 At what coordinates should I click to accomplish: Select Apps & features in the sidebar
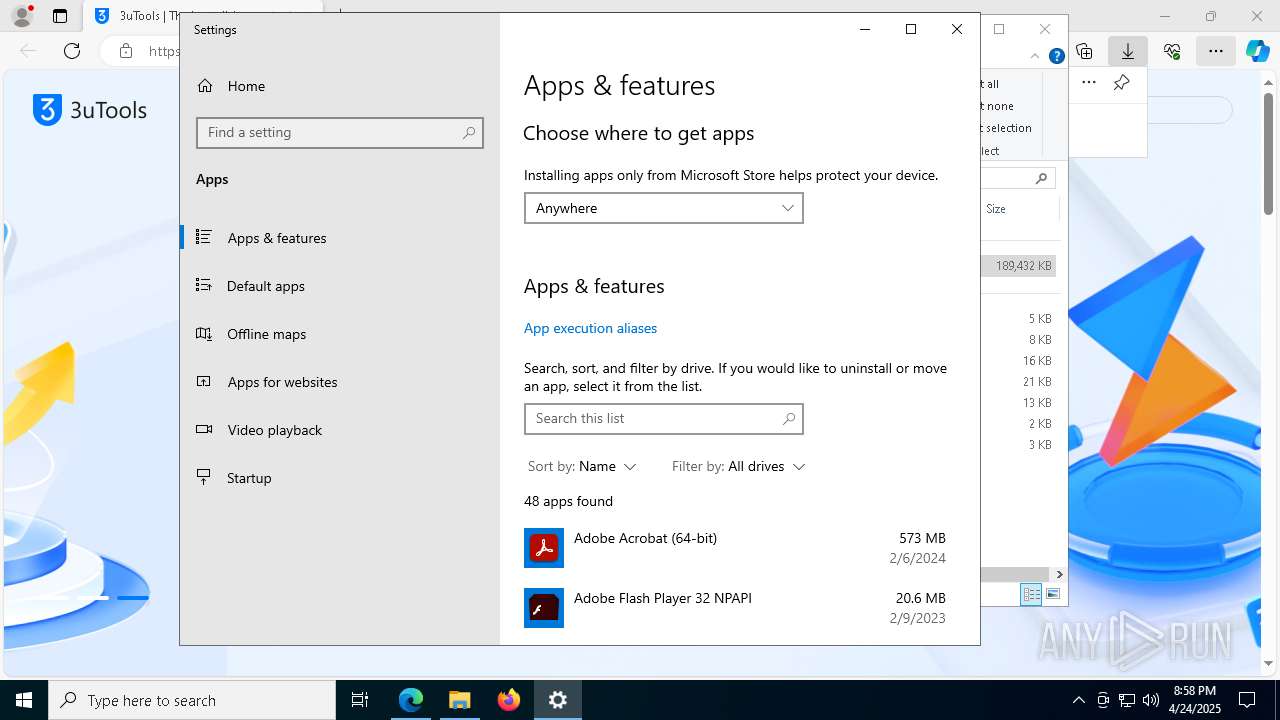340,238
